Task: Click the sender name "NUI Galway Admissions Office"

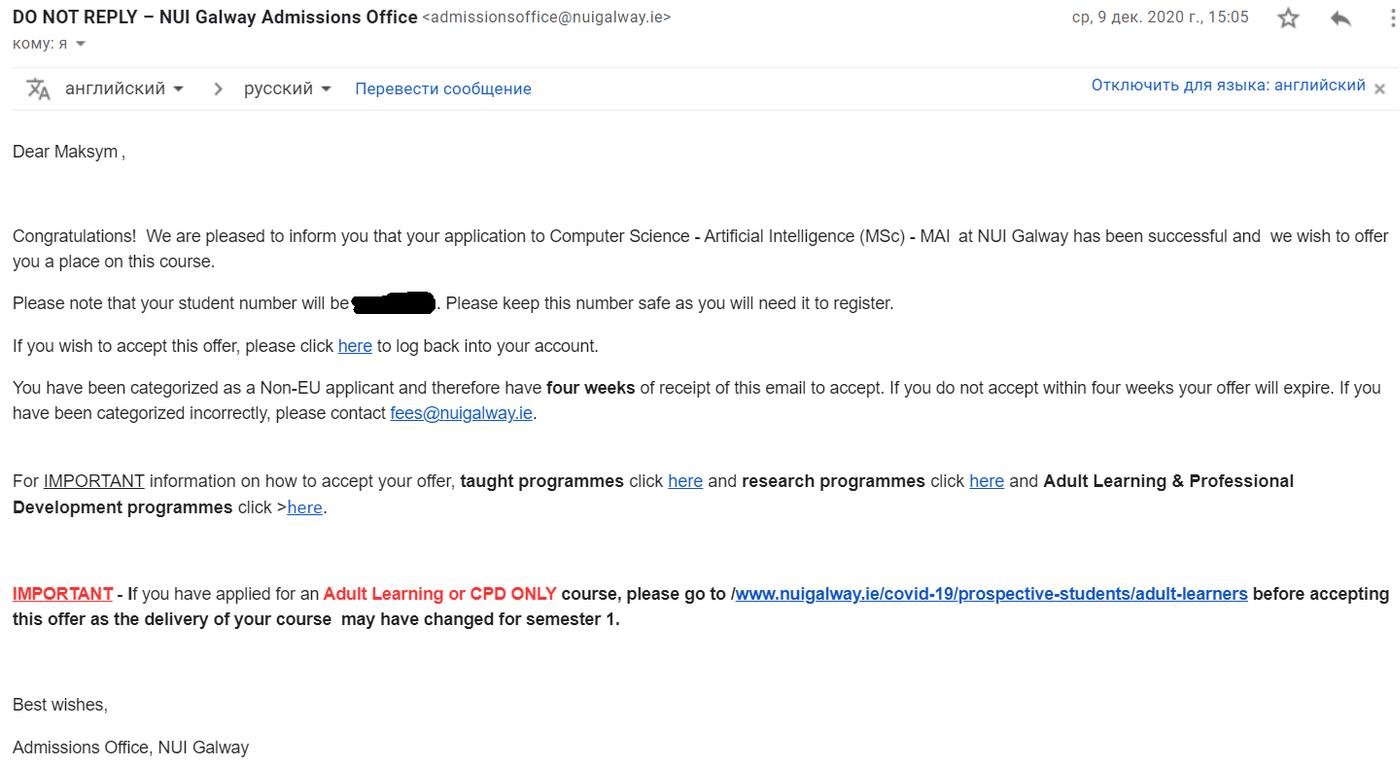Action: coord(288,17)
